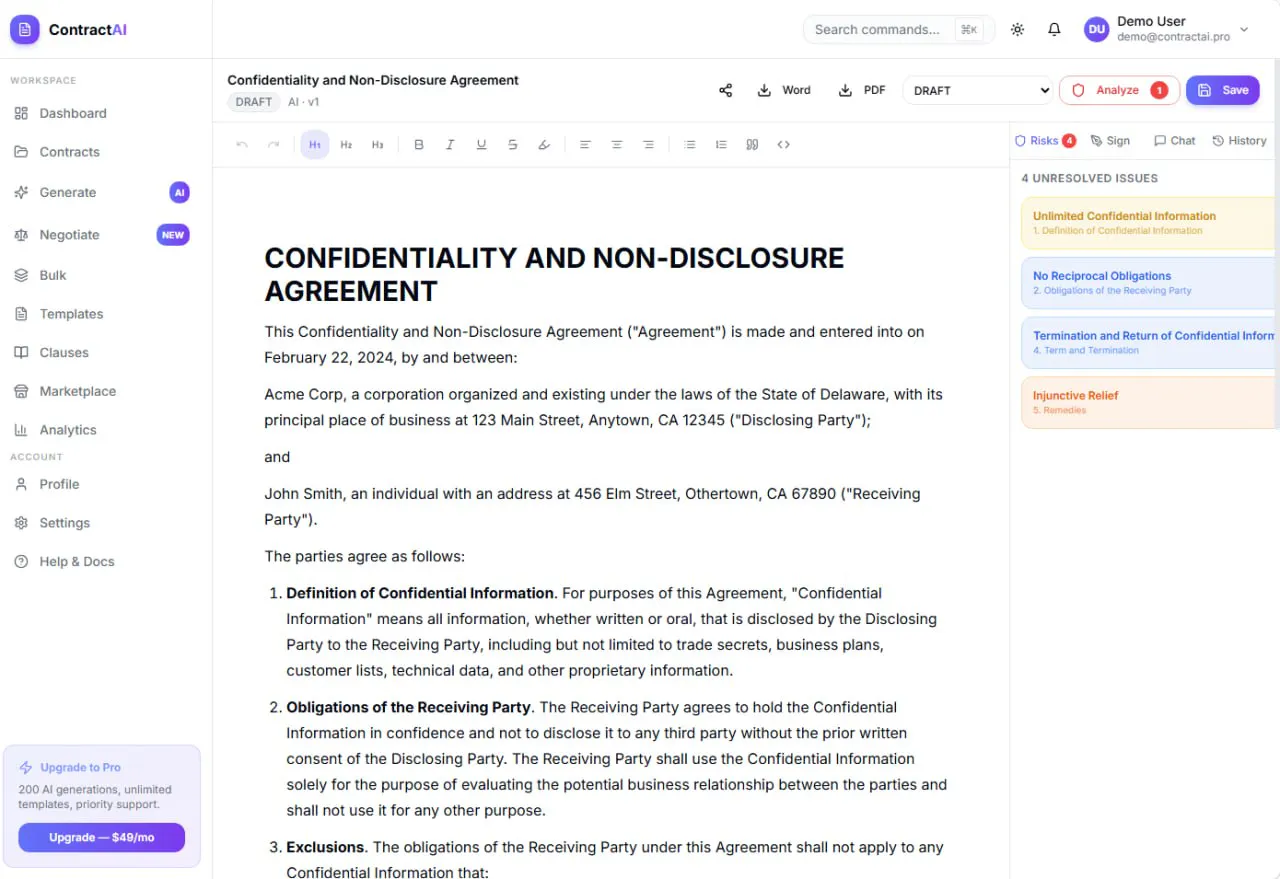The image size is (1280, 879).
Task: Open No Reciprocal Obligations issue
Action: [1150, 283]
